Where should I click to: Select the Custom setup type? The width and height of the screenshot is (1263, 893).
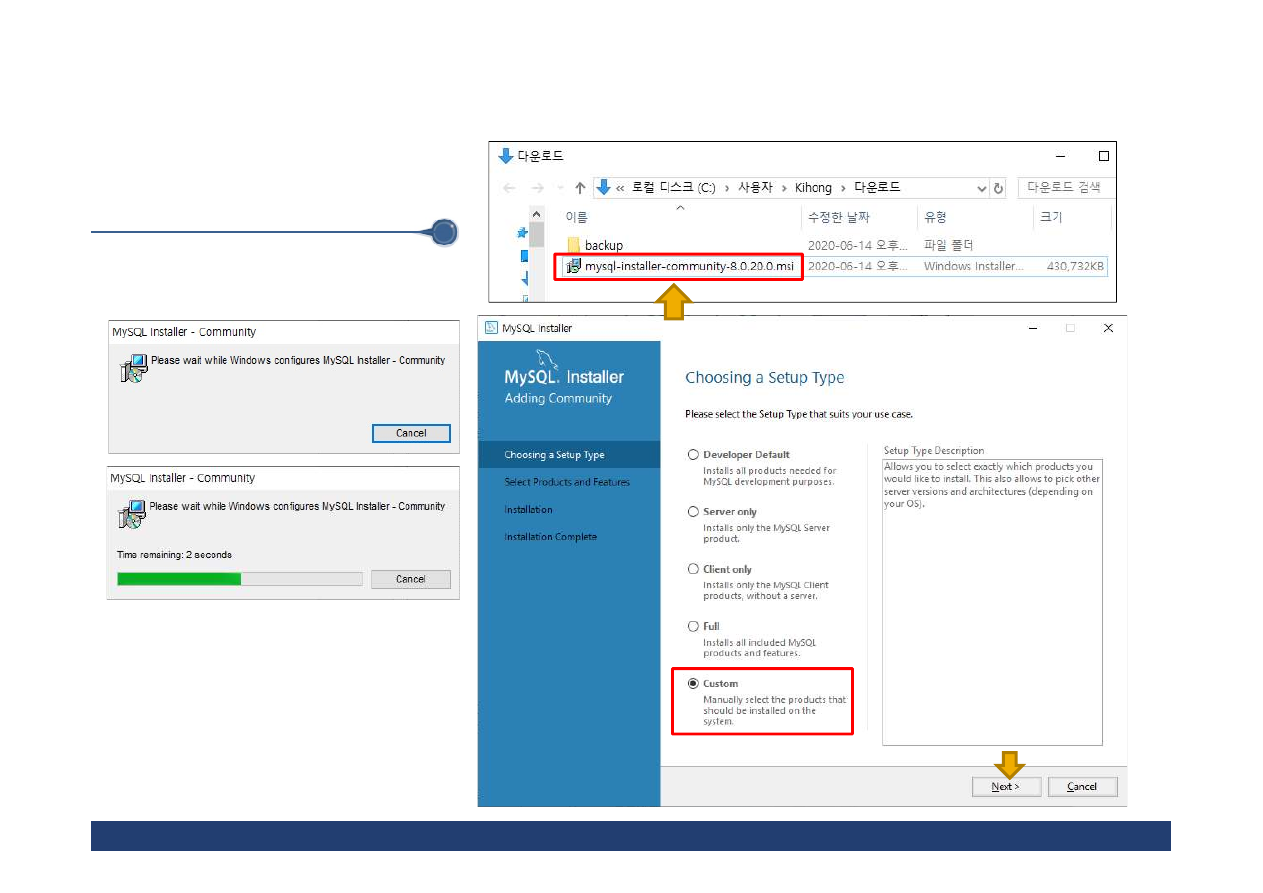pos(693,684)
